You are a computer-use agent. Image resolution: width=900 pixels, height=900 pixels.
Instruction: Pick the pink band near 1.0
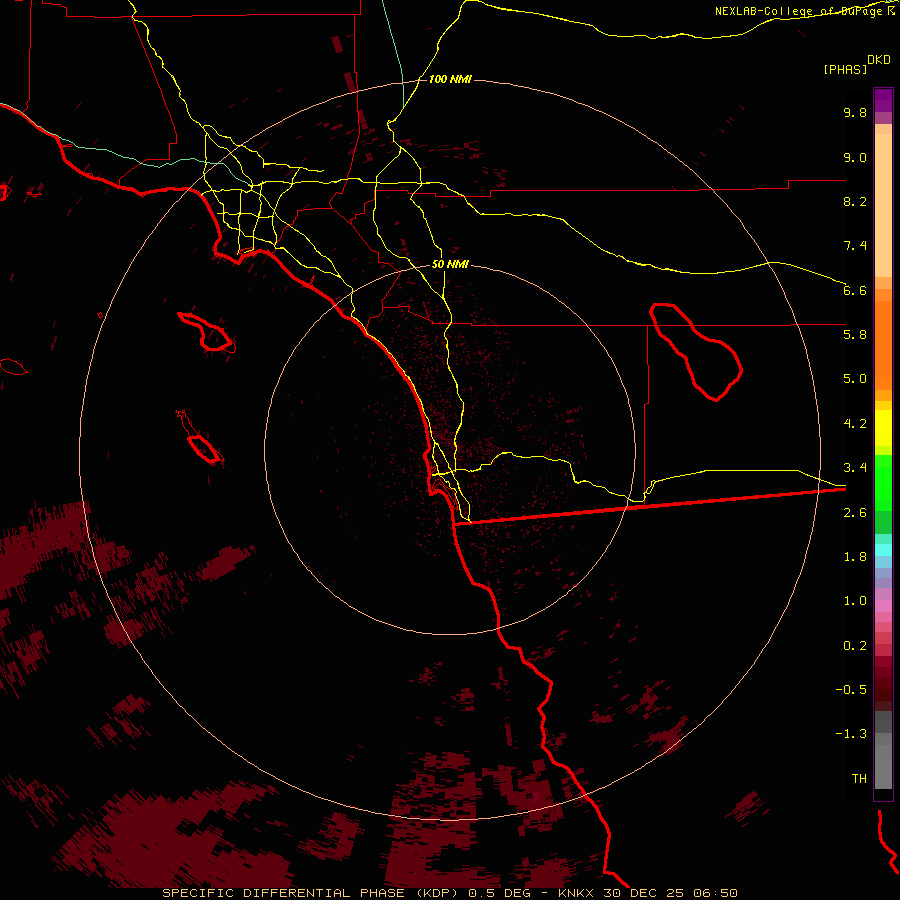point(883,606)
